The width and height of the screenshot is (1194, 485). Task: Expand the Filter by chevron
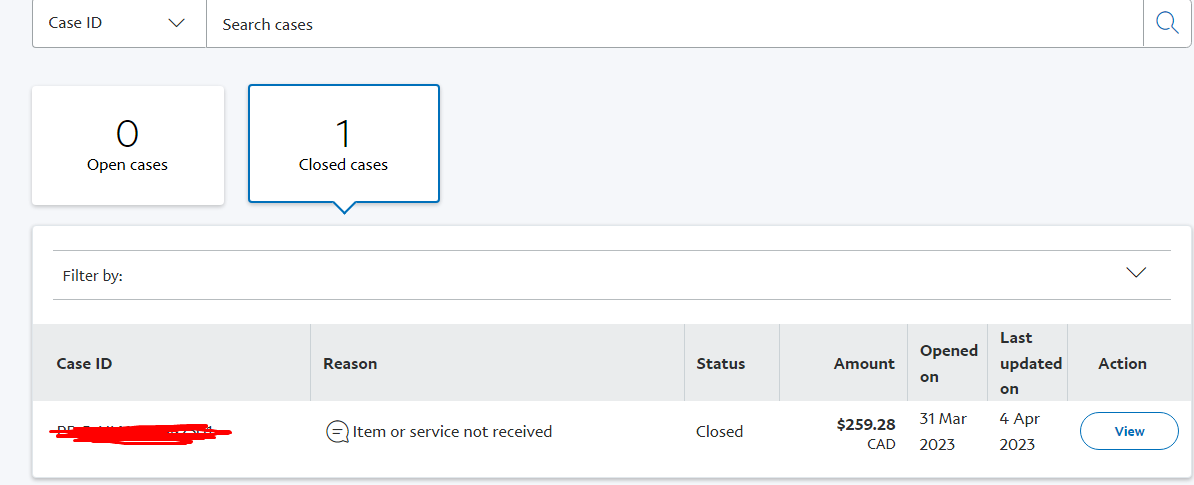coord(1136,273)
